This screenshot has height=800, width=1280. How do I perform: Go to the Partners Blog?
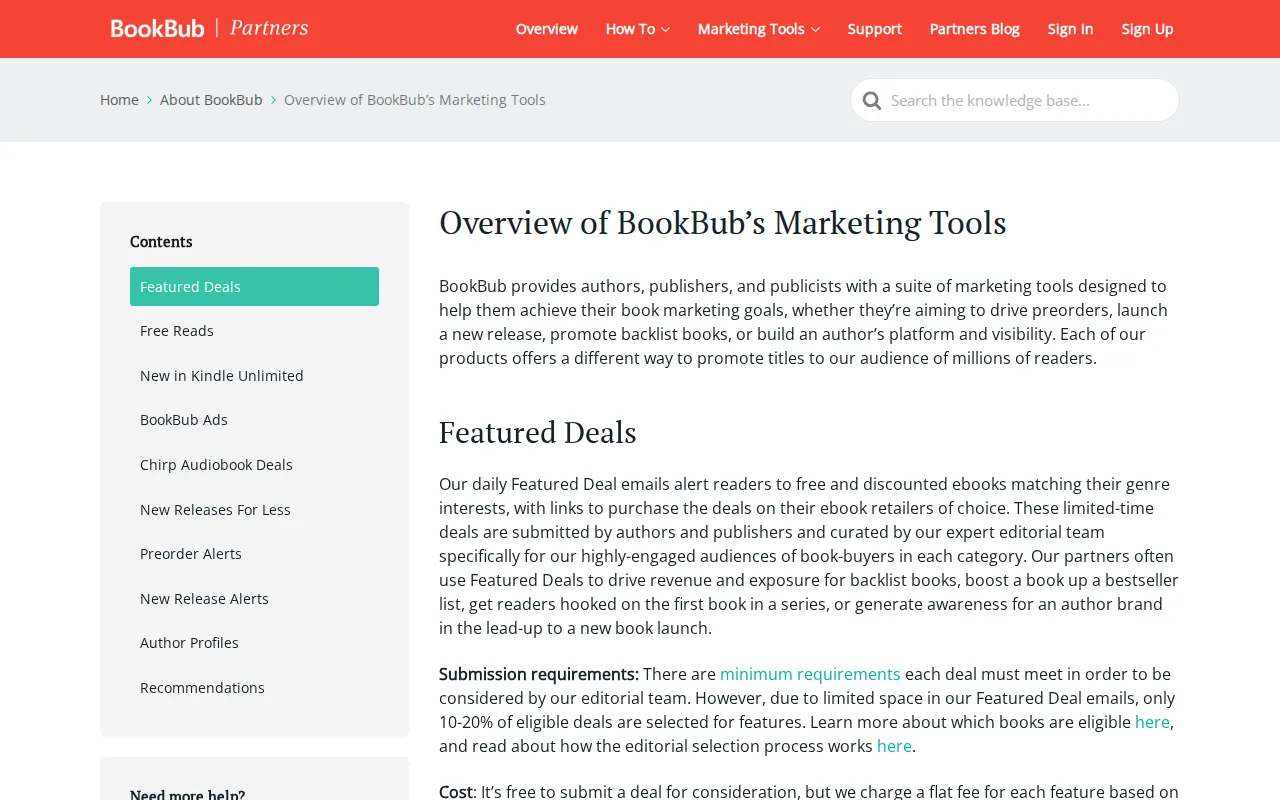click(975, 29)
